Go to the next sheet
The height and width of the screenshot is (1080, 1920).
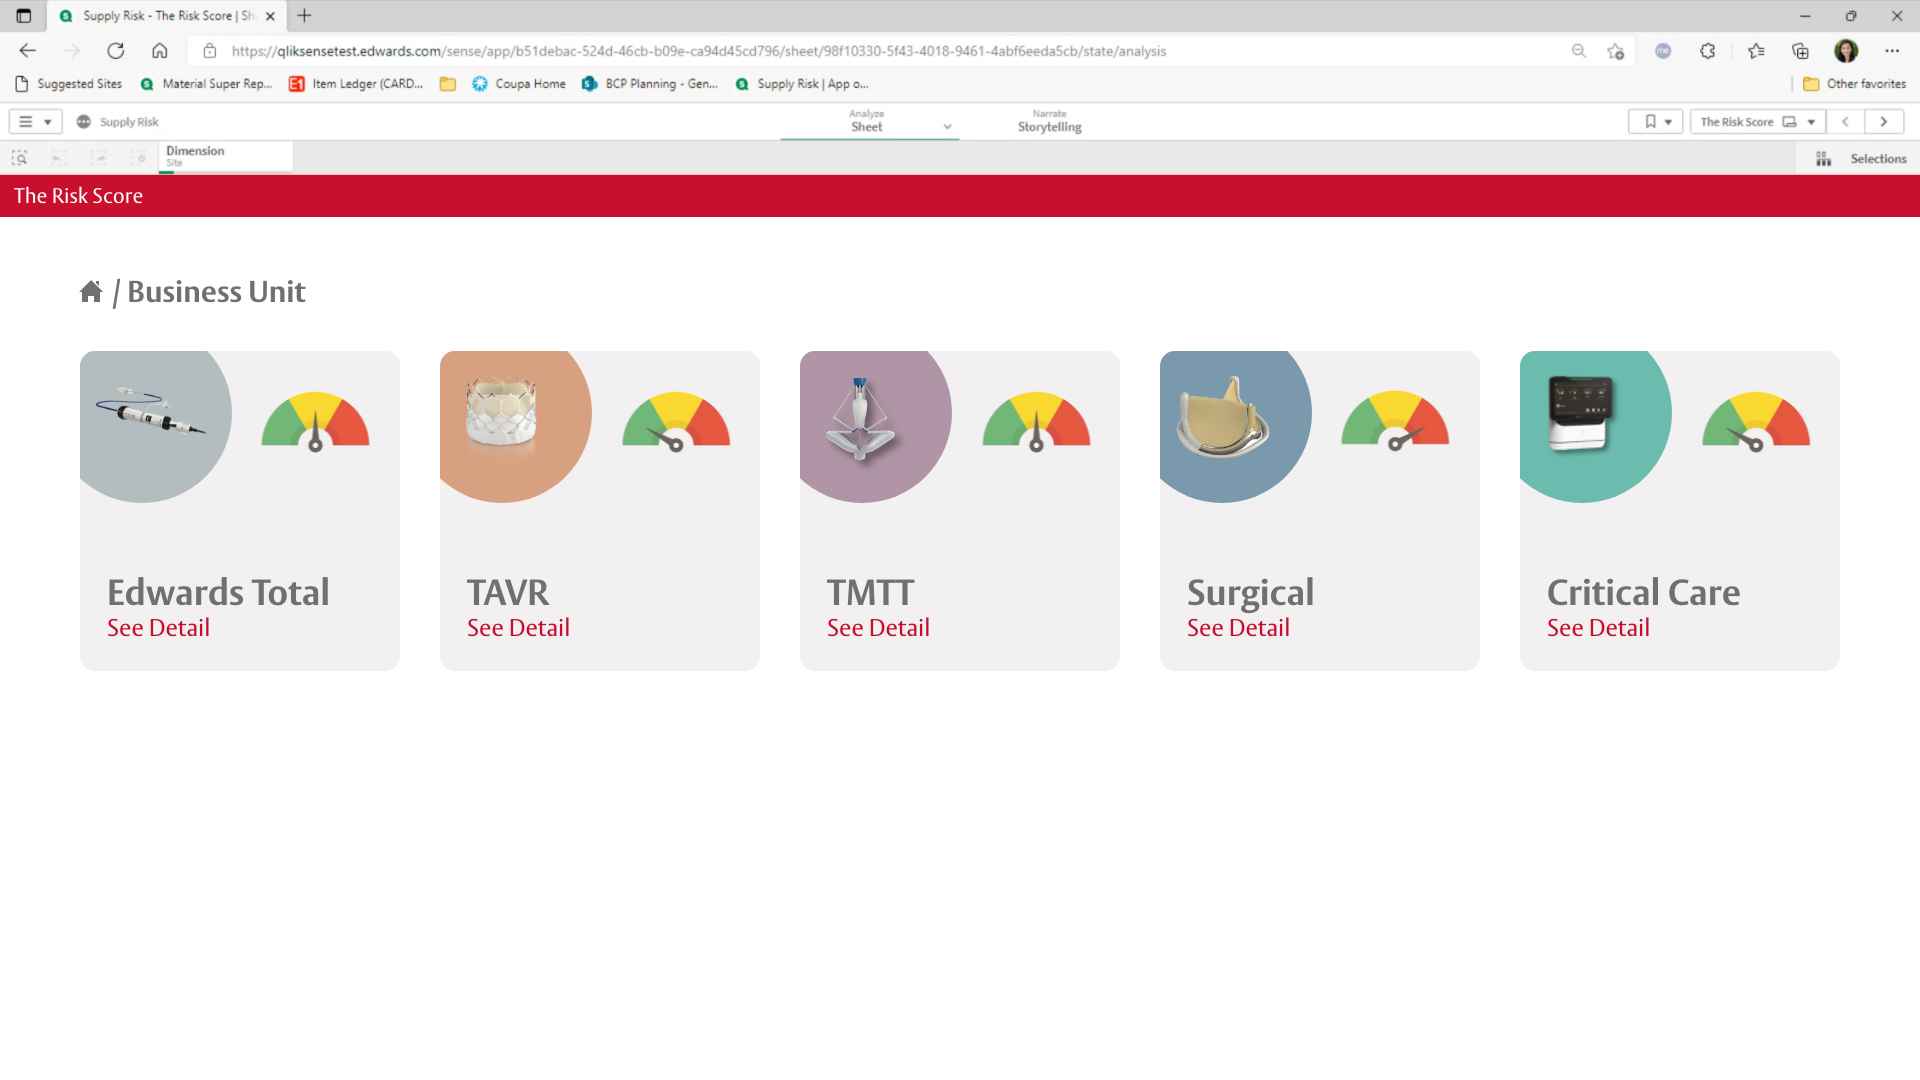click(1884, 122)
